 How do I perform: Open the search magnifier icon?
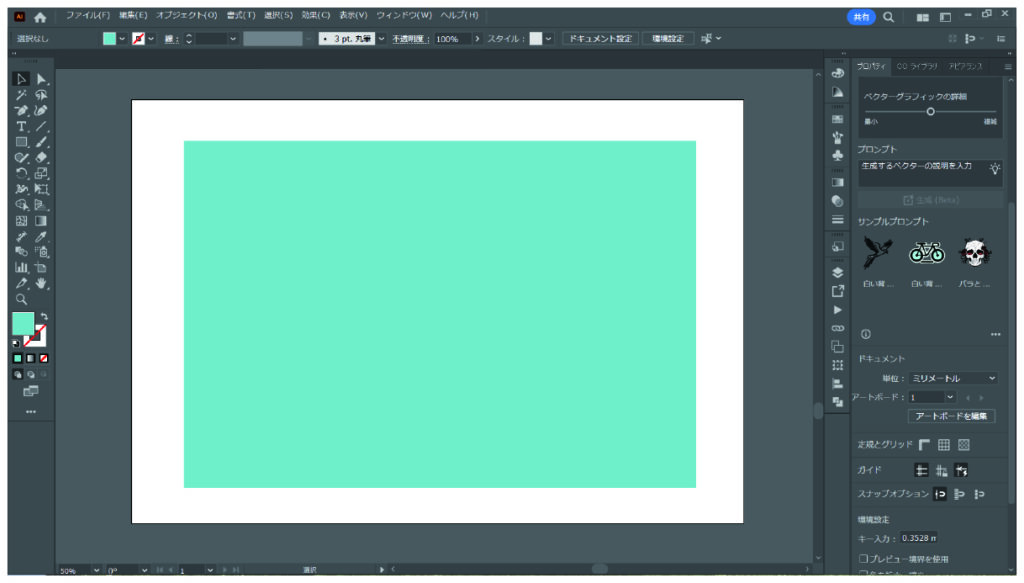[x=889, y=17]
